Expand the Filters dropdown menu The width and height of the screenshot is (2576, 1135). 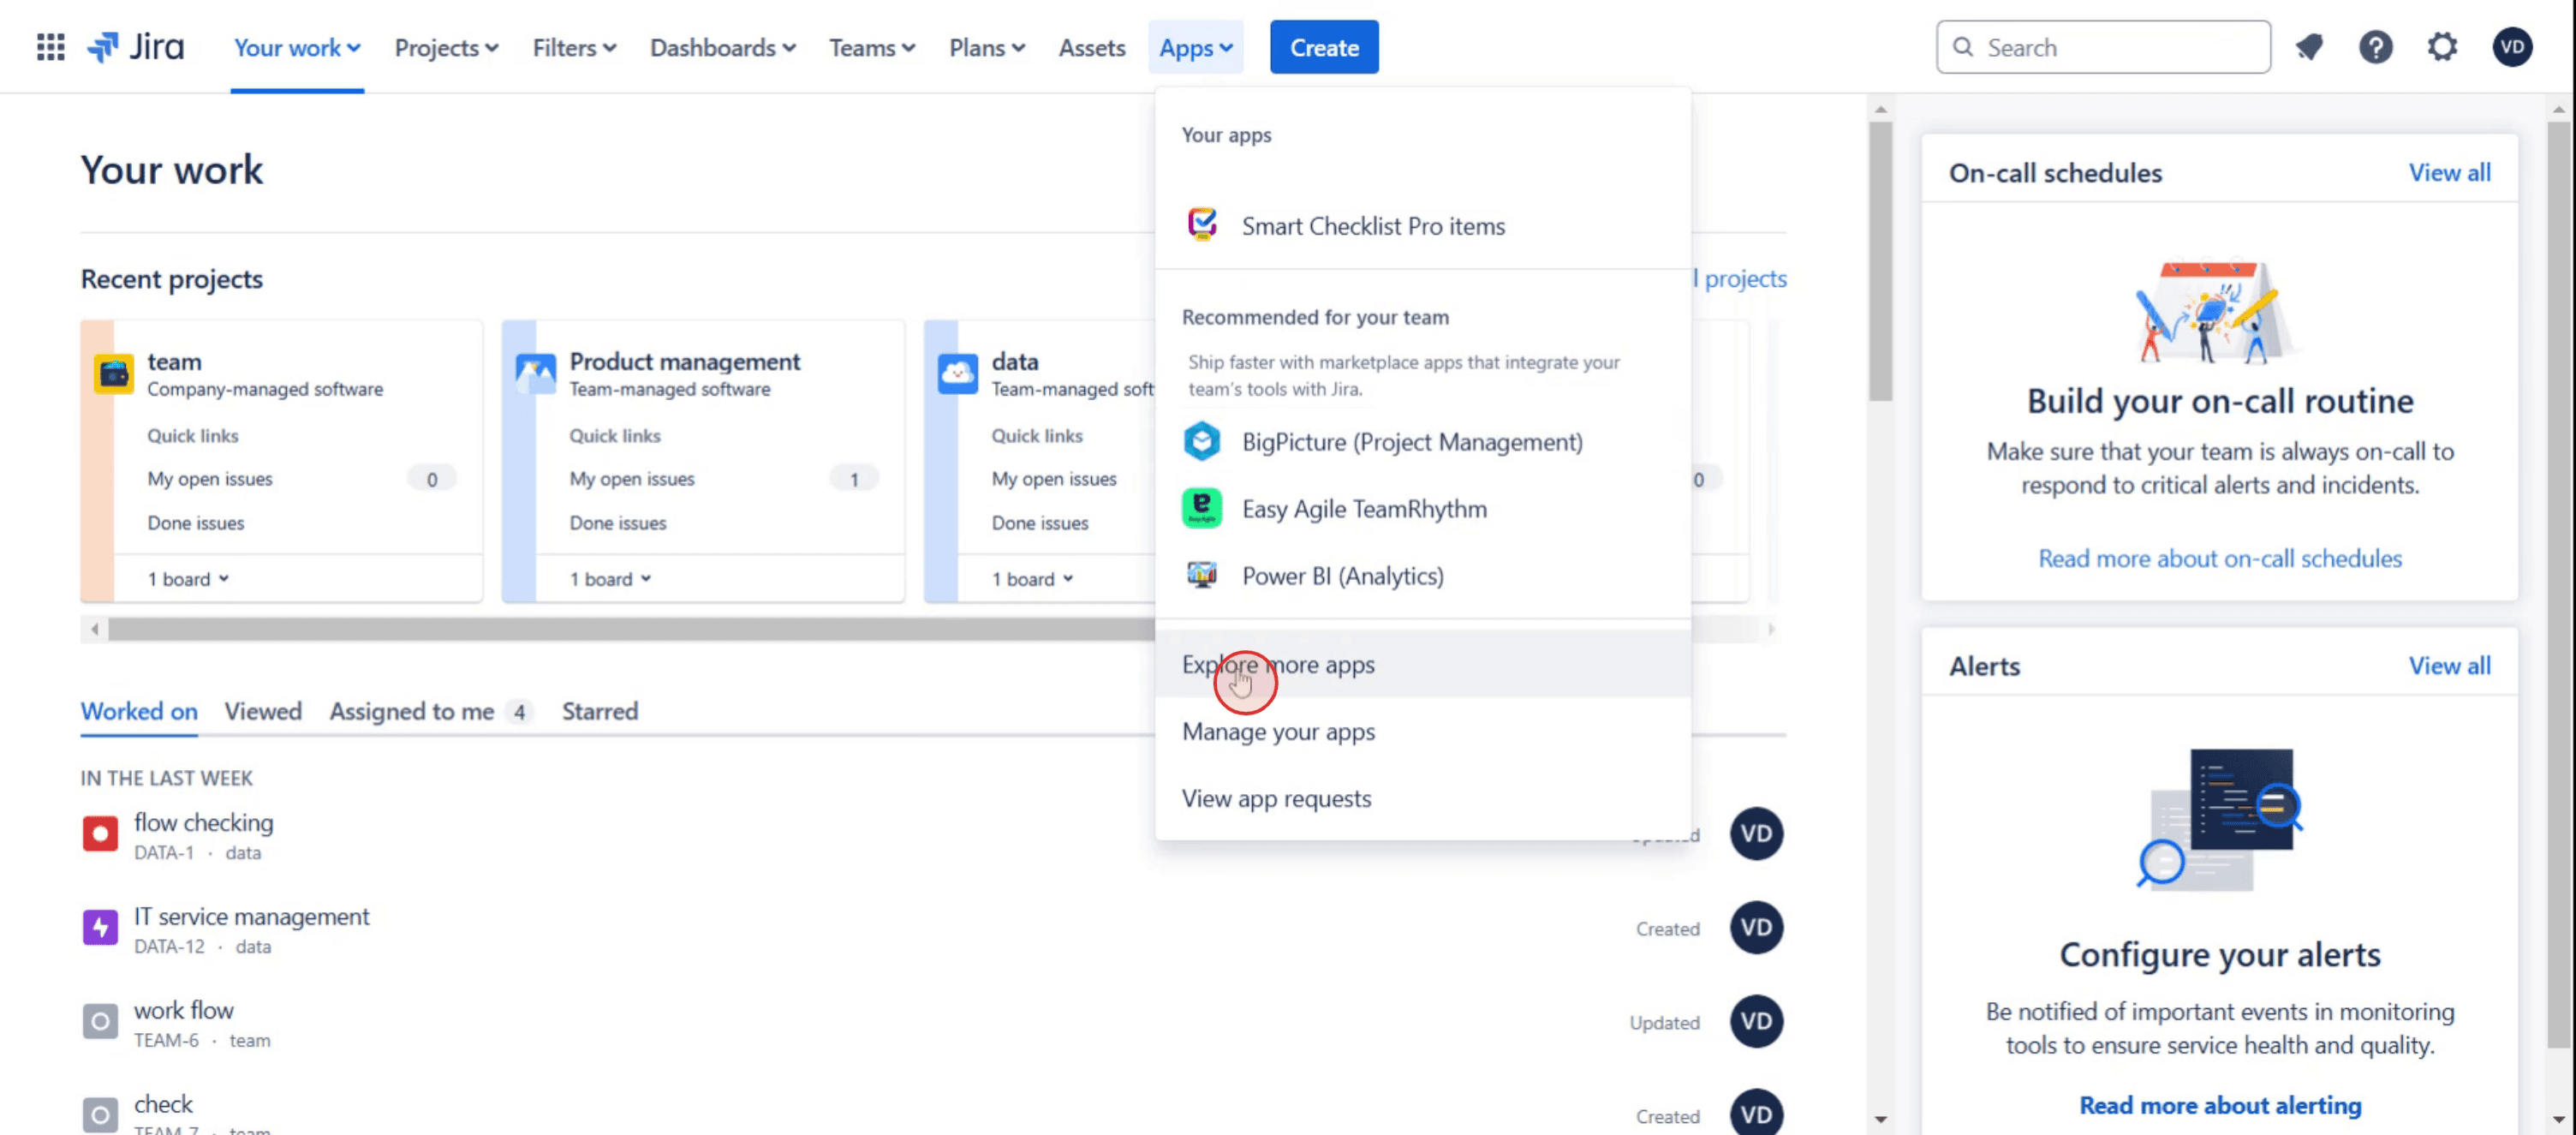pyautogui.click(x=574, y=47)
